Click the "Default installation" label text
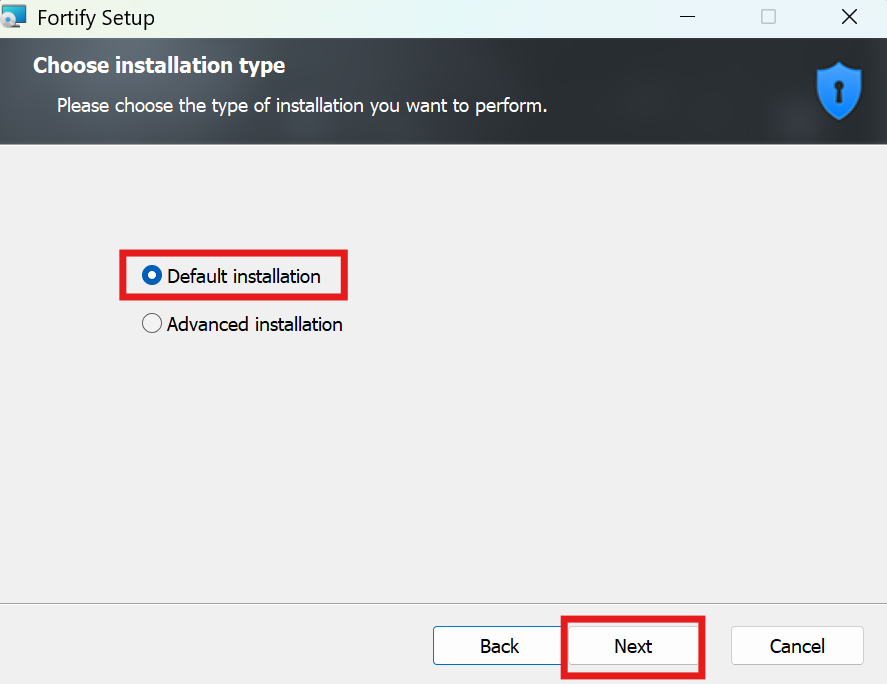This screenshot has width=887, height=684. point(243,276)
